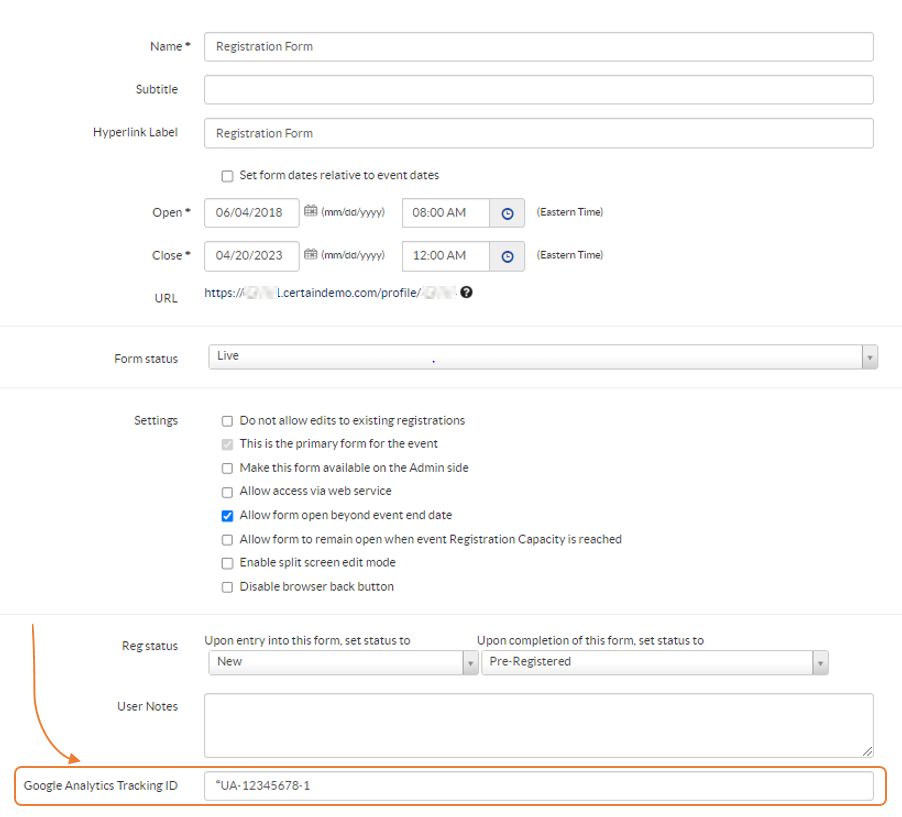Image resolution: width=902 pixels, height=817 pixels.
Task: Expand the Form status dropdown arrow
Action: tap(869, 357)
